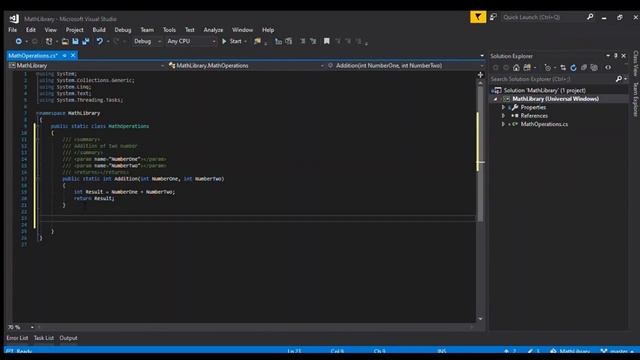640x360 pixels.
Task: Click the New Project toolbar icon
Action: click(49, 41)
